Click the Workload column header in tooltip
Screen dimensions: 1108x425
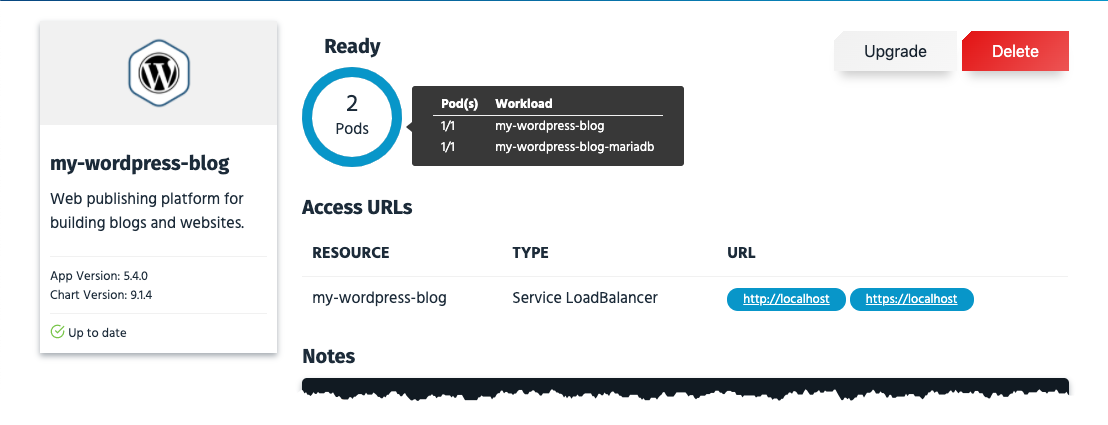[x=523, y=103]
